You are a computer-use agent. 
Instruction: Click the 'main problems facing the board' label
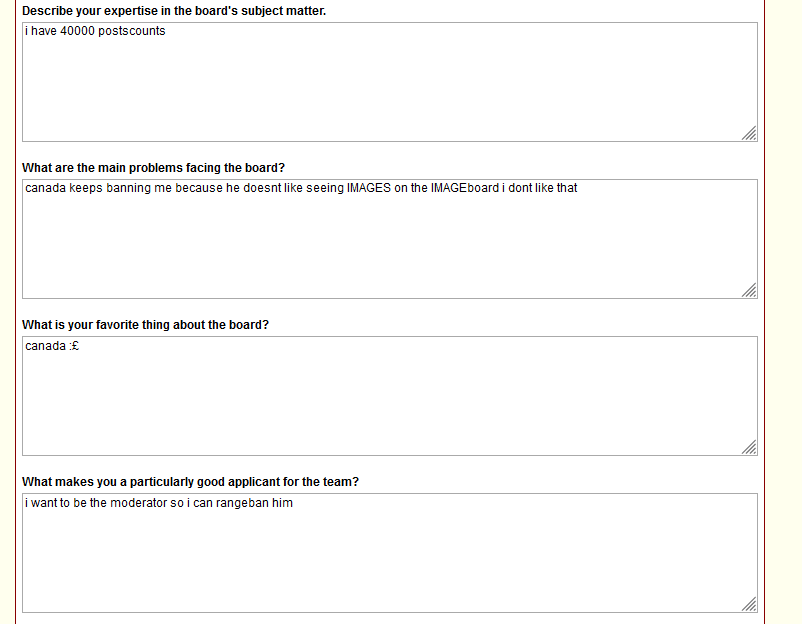point(153,168)
